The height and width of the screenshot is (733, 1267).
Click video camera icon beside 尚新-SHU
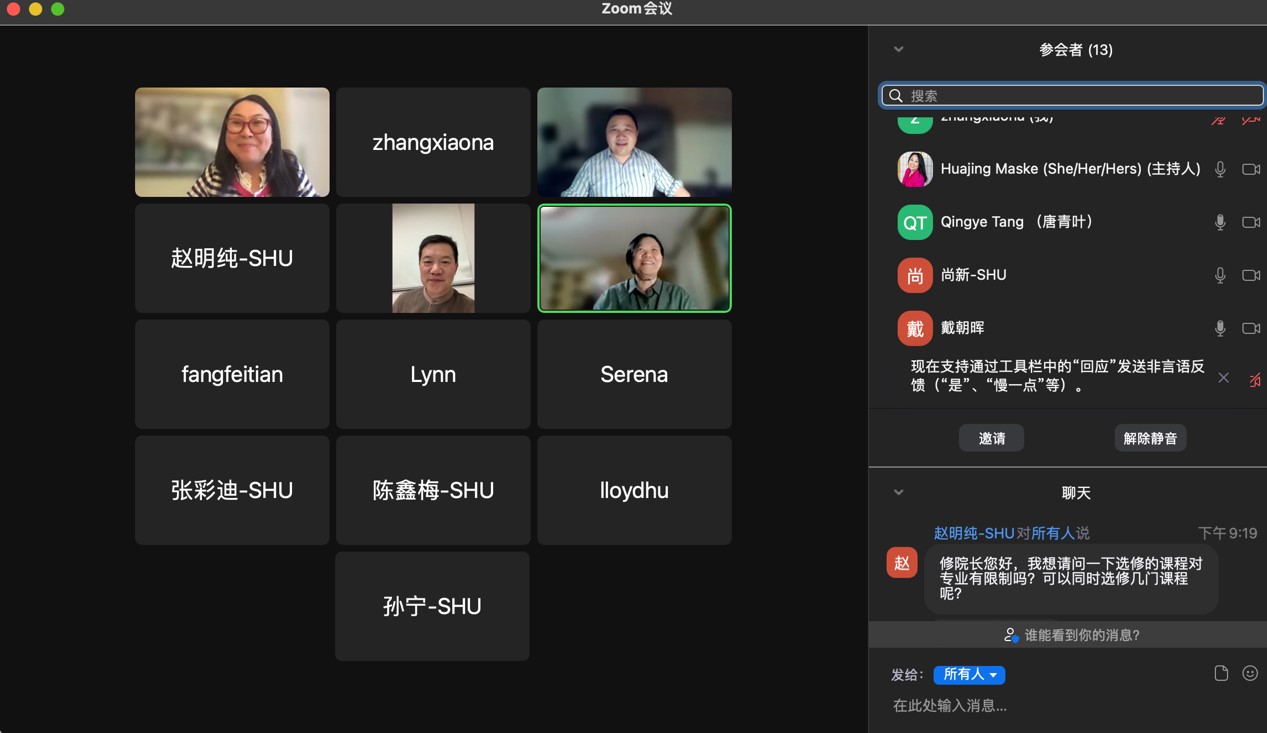[1250, 275]
